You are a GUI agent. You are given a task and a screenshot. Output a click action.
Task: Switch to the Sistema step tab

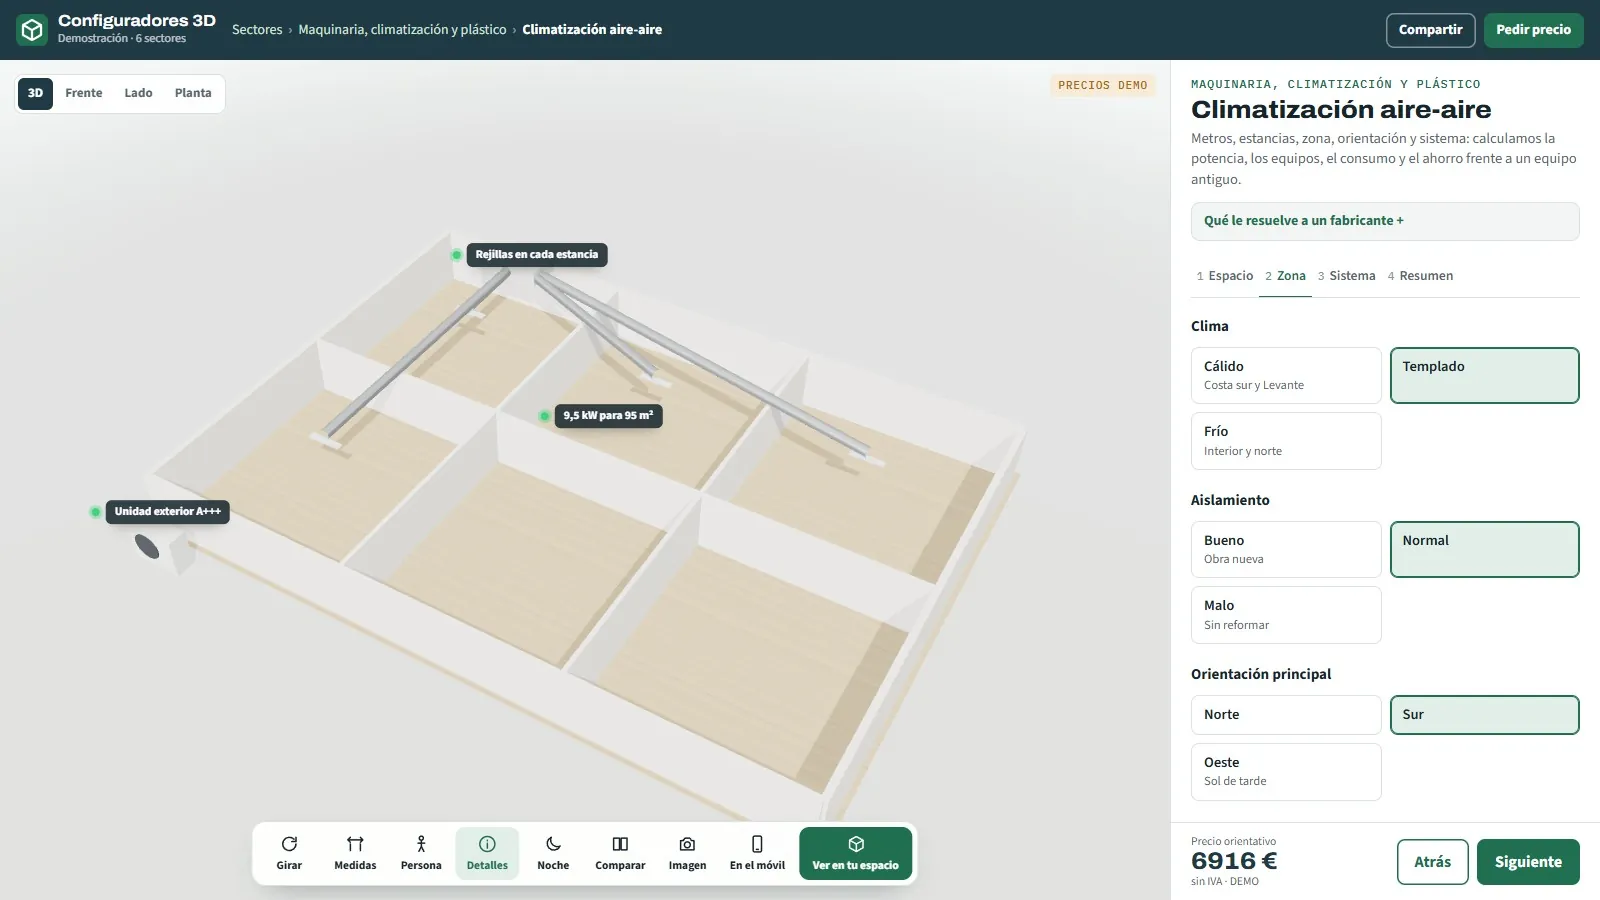(1346, 276)
